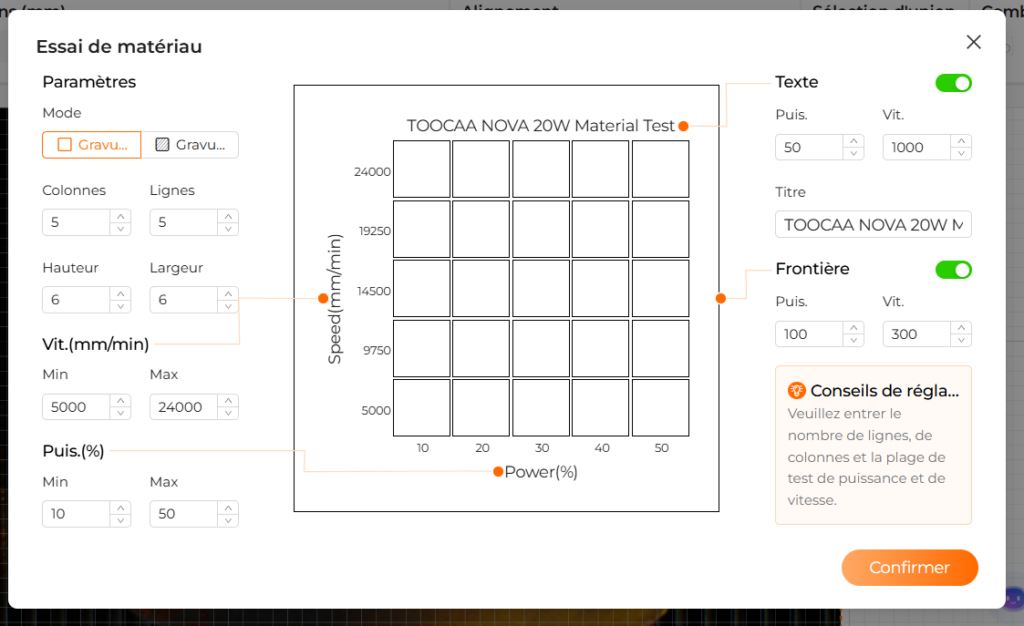Image resolution: width=1024 pixels, height=626 pixels.
Task: Decrease power Min 10 with down arrow
Action: tap(120, 520)
